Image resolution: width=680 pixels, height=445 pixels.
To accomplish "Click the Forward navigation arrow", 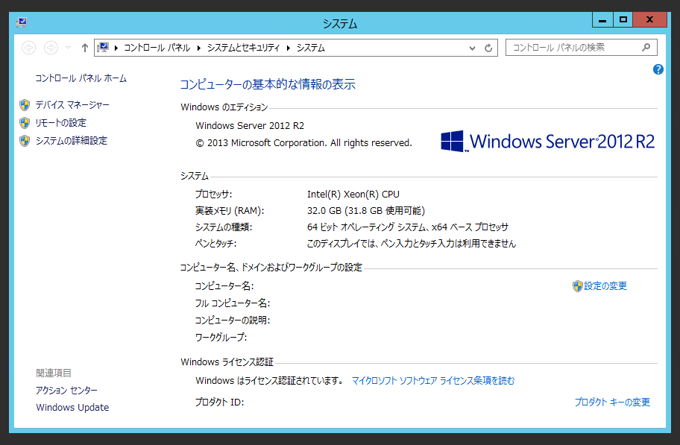I will pos(51,48).
